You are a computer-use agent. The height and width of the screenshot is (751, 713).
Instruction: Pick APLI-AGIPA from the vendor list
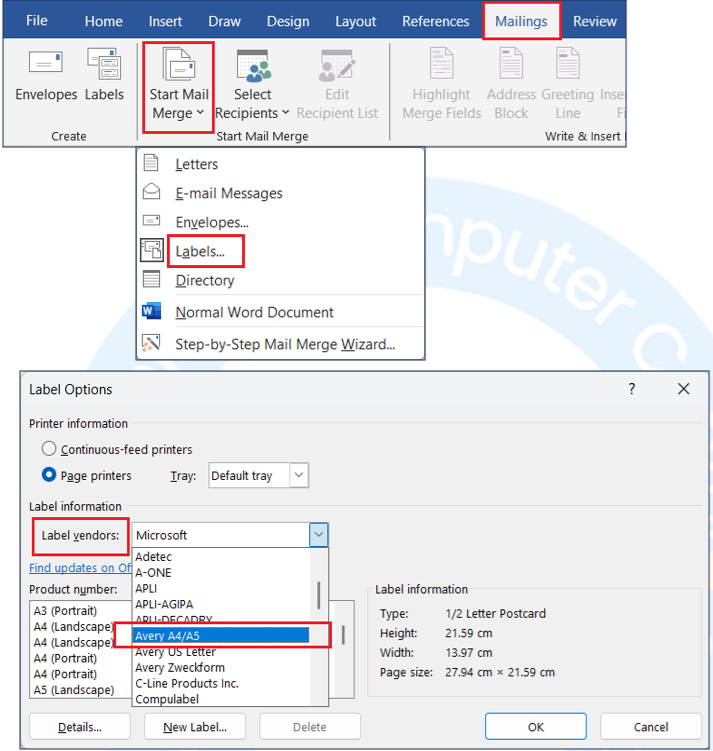click(221, 604)
